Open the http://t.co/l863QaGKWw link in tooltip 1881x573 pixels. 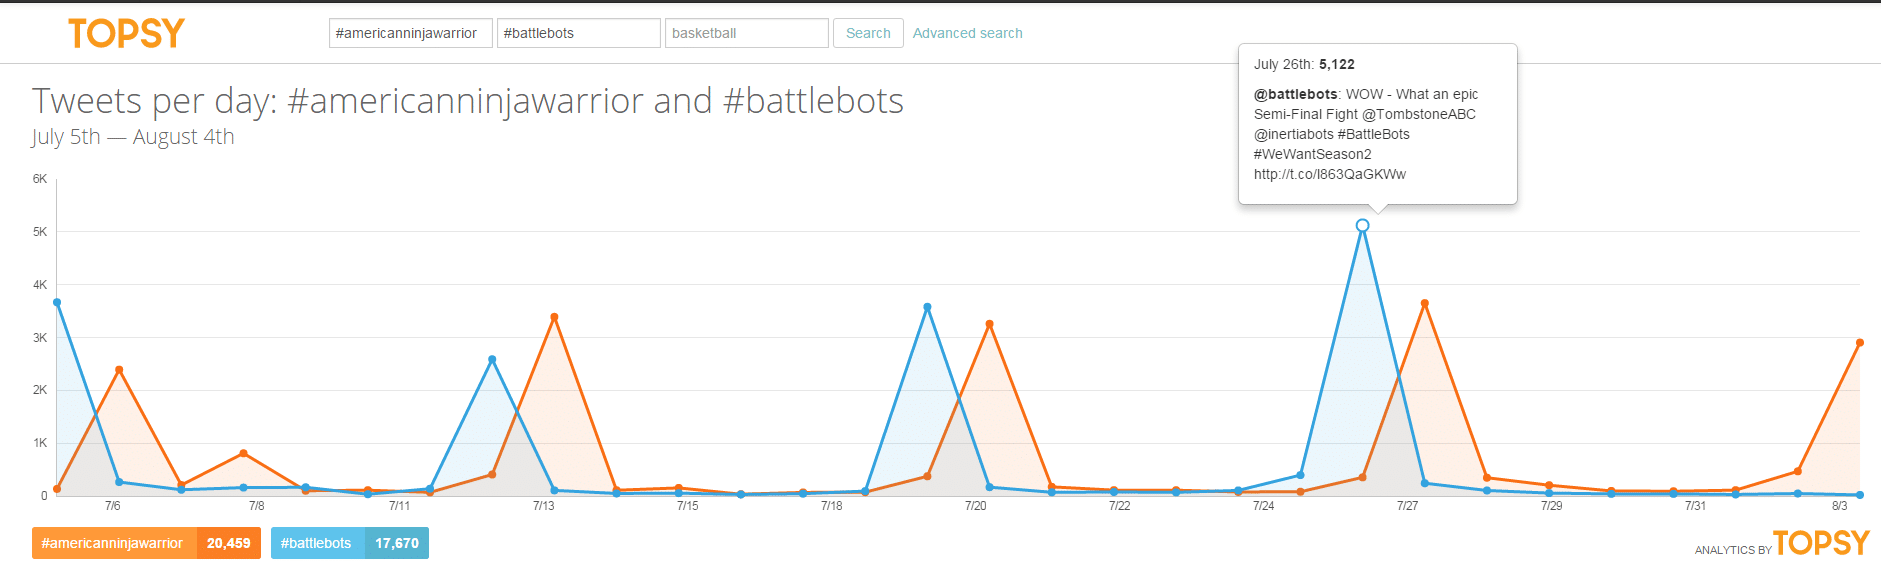(x=1329, y=174)
